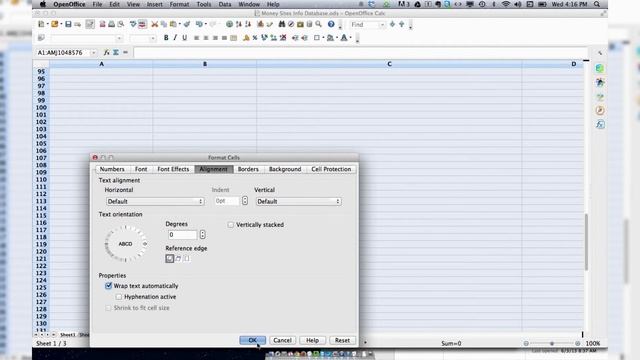Click the Degrees spinner arrows
The width and height of the screenshot is (640, 360).
pos(202,234)
